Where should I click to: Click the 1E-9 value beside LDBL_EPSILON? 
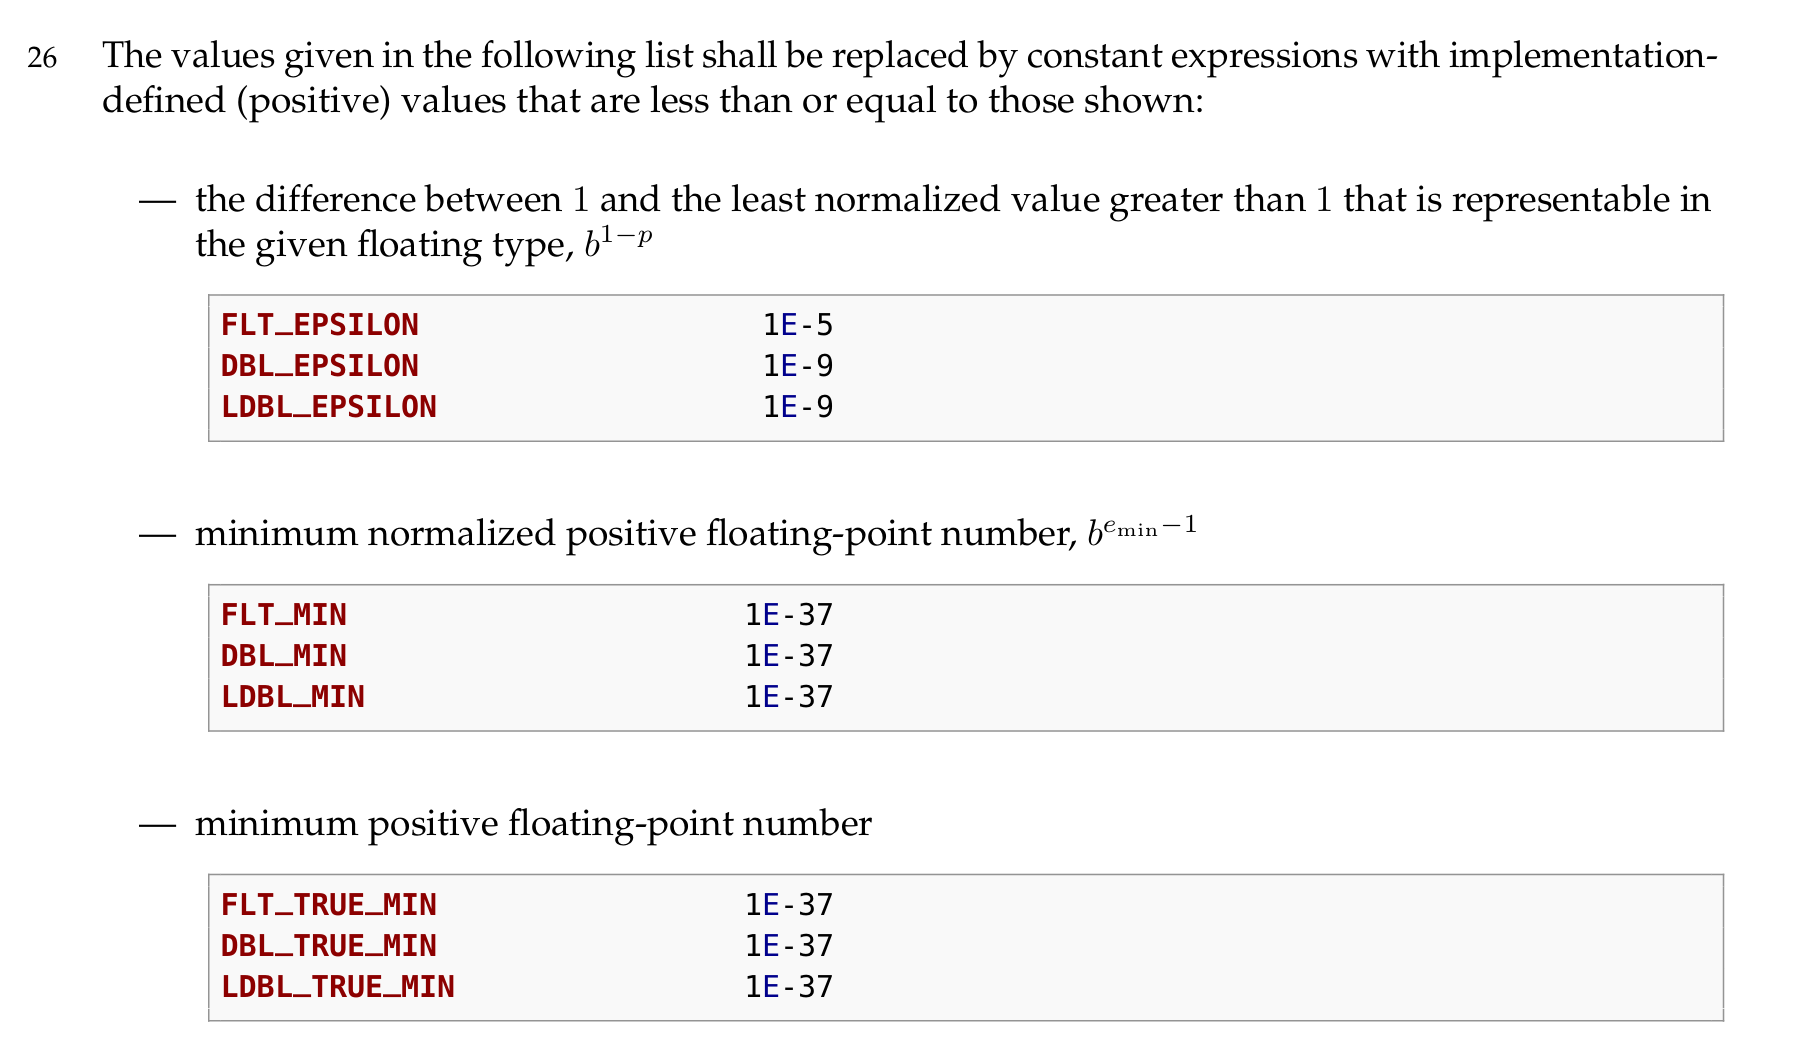(798, 407)
